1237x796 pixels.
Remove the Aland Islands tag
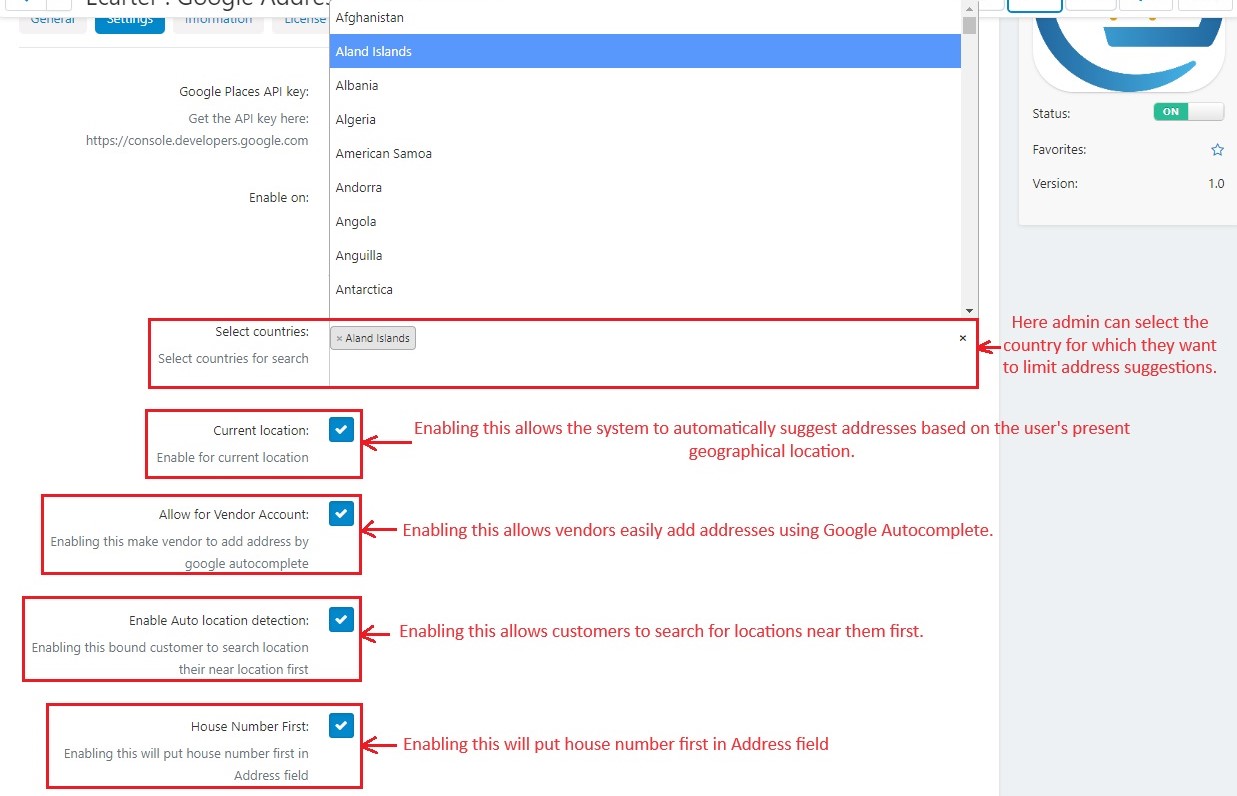(339, 339)
